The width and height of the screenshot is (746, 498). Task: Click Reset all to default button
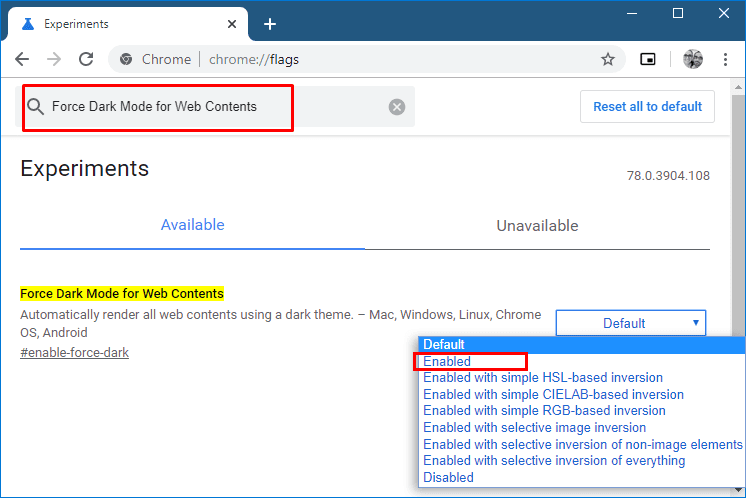pos(647,107)
